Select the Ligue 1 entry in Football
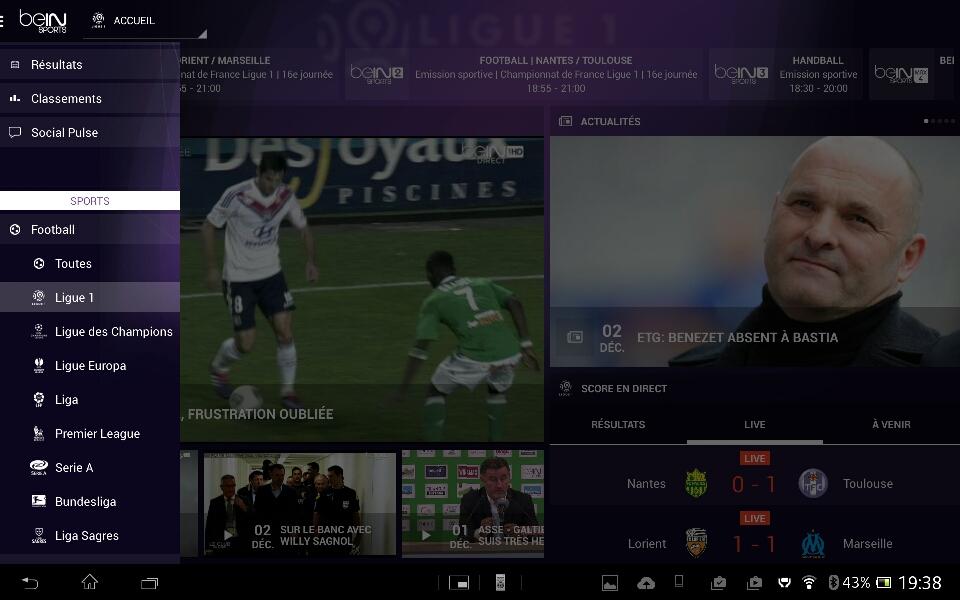 coord(74,297)
